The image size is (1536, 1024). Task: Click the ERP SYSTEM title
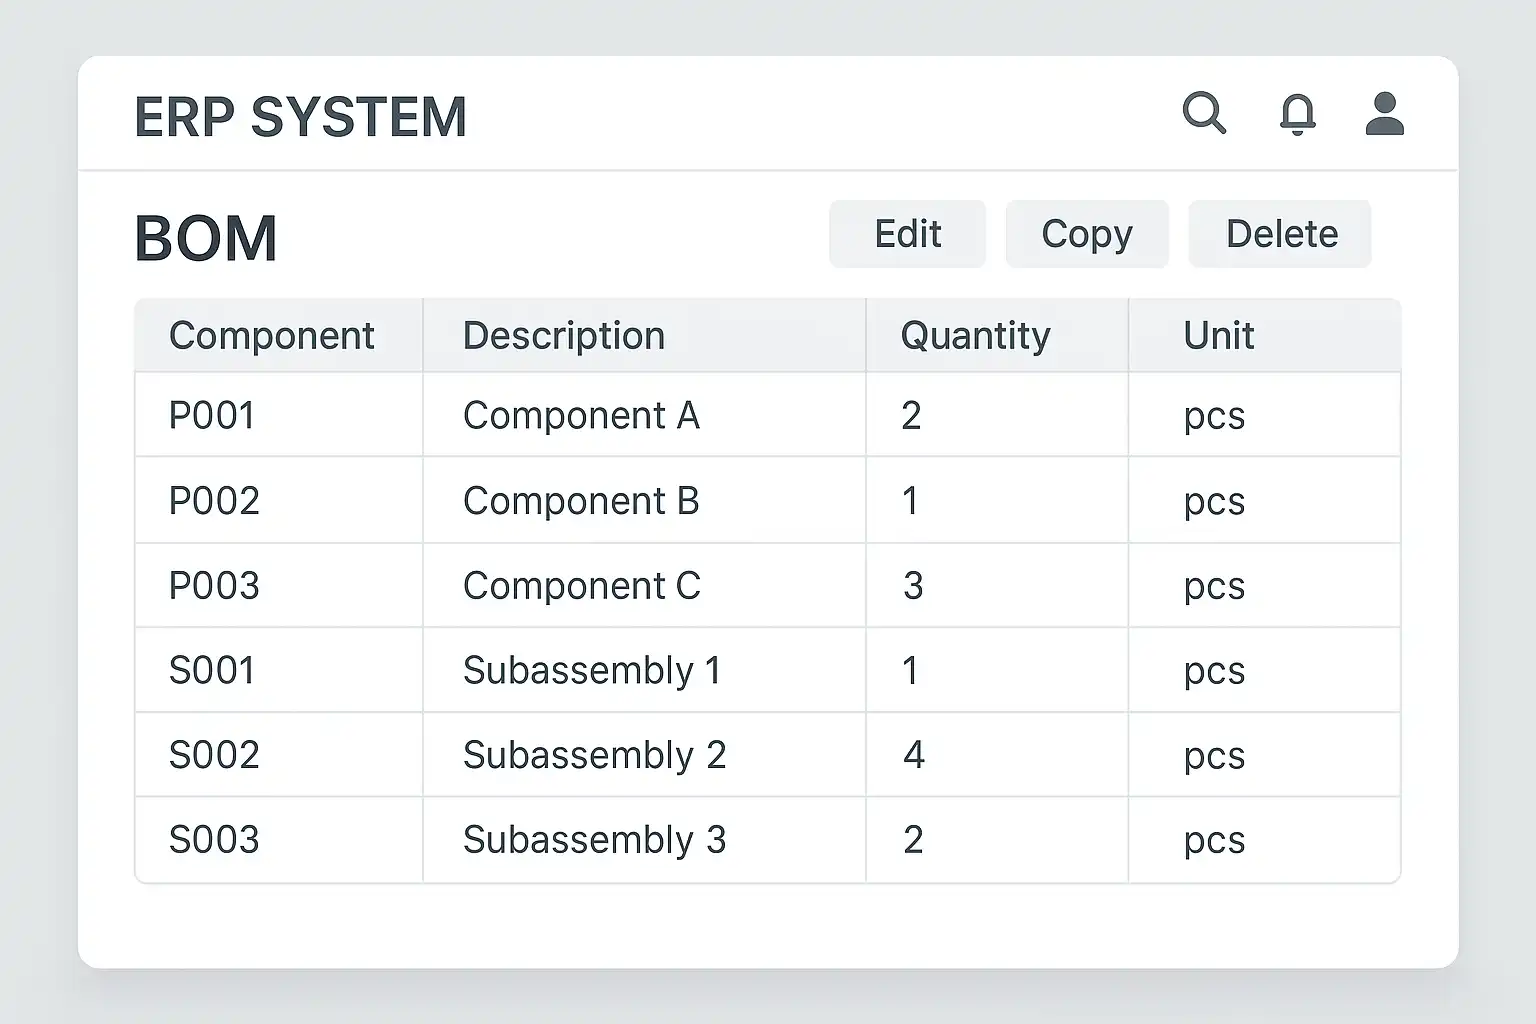[300, 117]
